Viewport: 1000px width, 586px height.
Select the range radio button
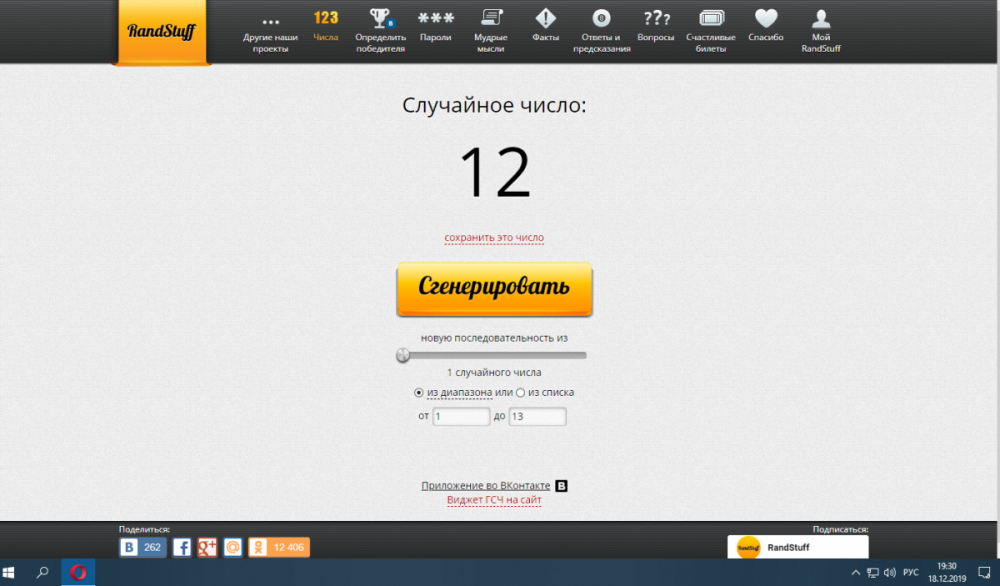[x=419, y=393]
